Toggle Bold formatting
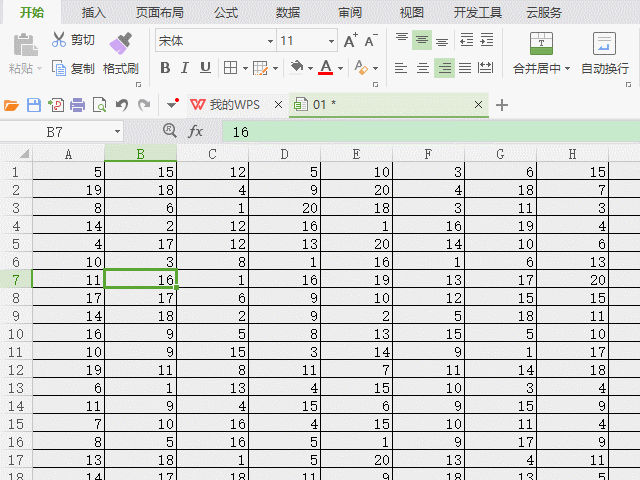This screenshot has height=480, width=640. coord(165,68)
